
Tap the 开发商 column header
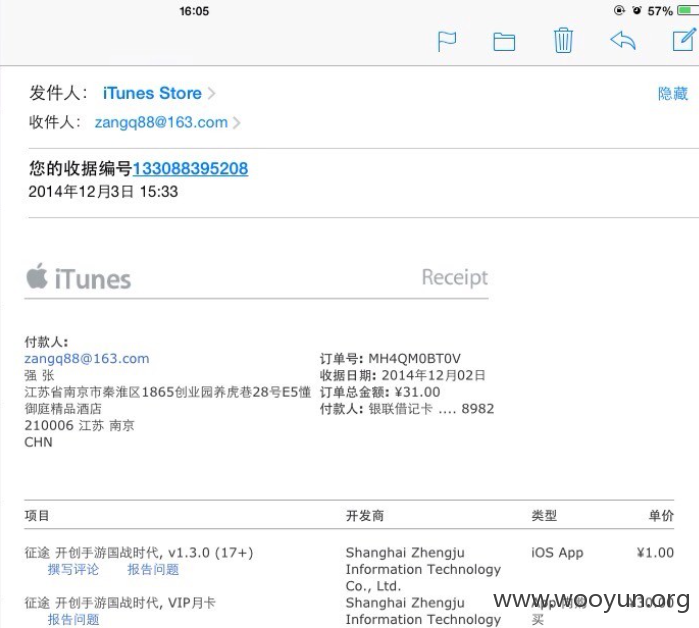click(365, 516)
